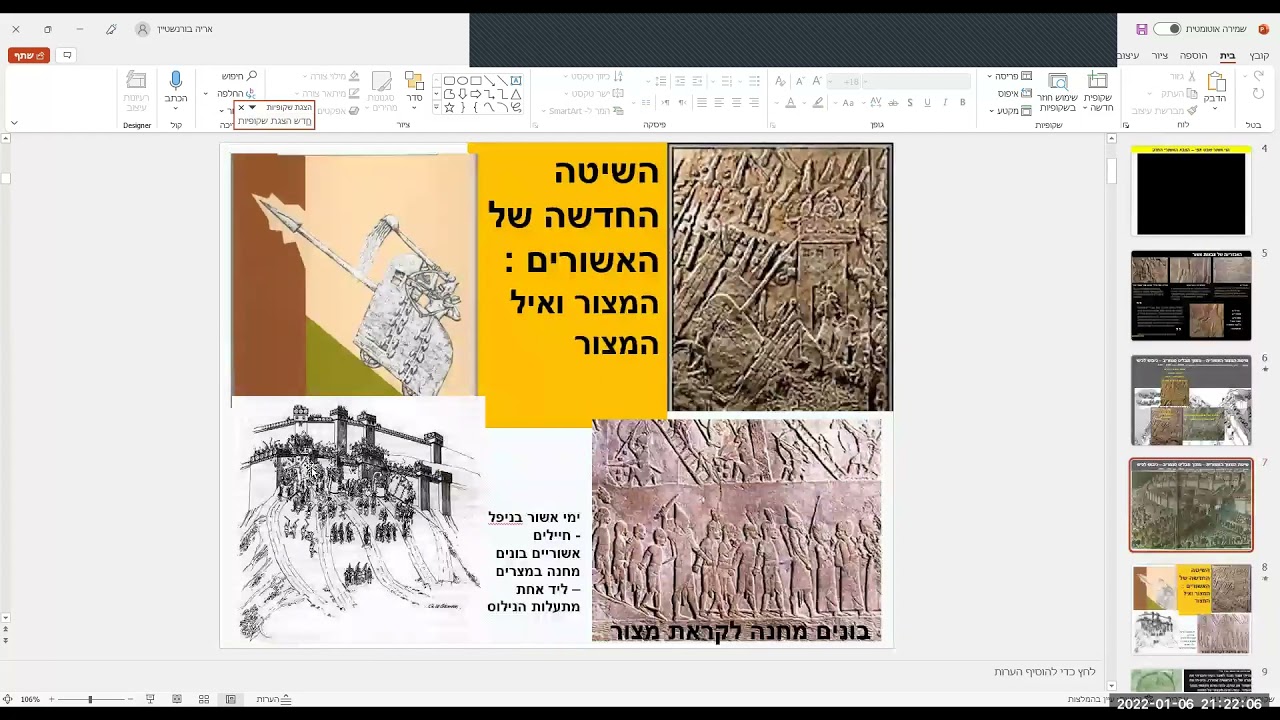Click fit slide to window icon

tap(7, 699)
